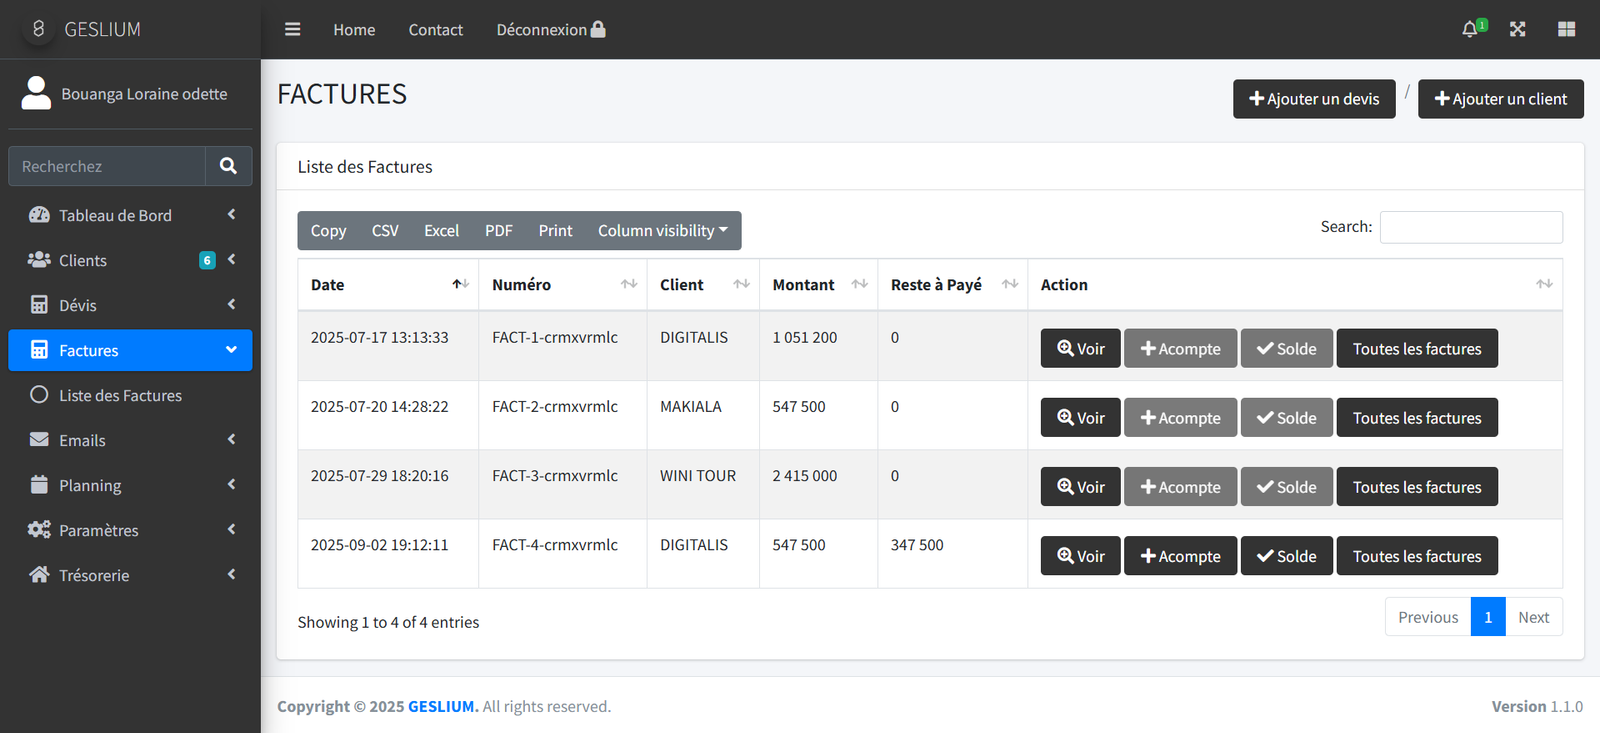
Task: Click the fullscreen expand icon
Action: coord(1517,29)
